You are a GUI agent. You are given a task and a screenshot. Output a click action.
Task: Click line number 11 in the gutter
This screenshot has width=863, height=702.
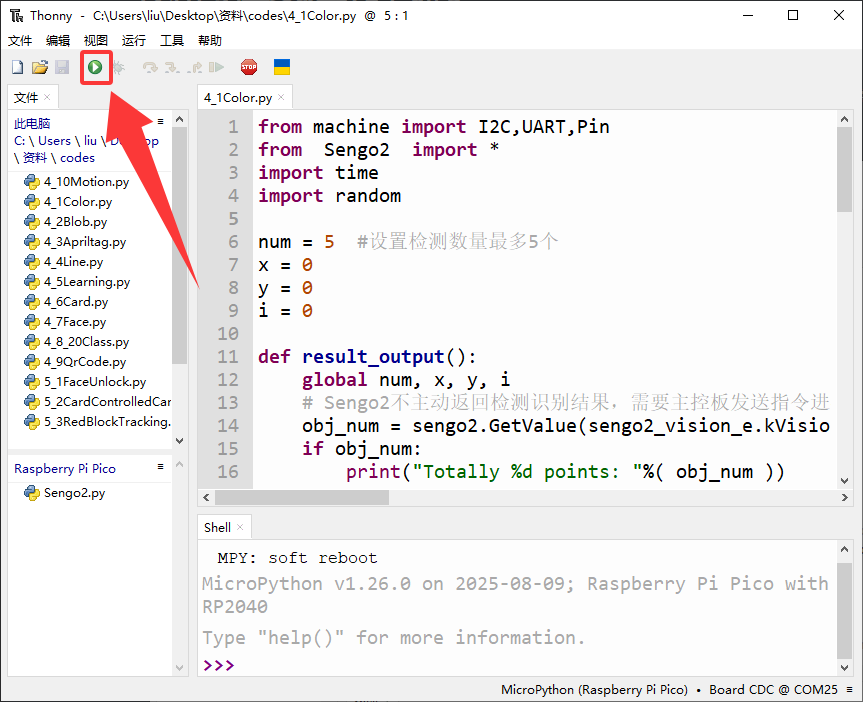click(228, 357)
